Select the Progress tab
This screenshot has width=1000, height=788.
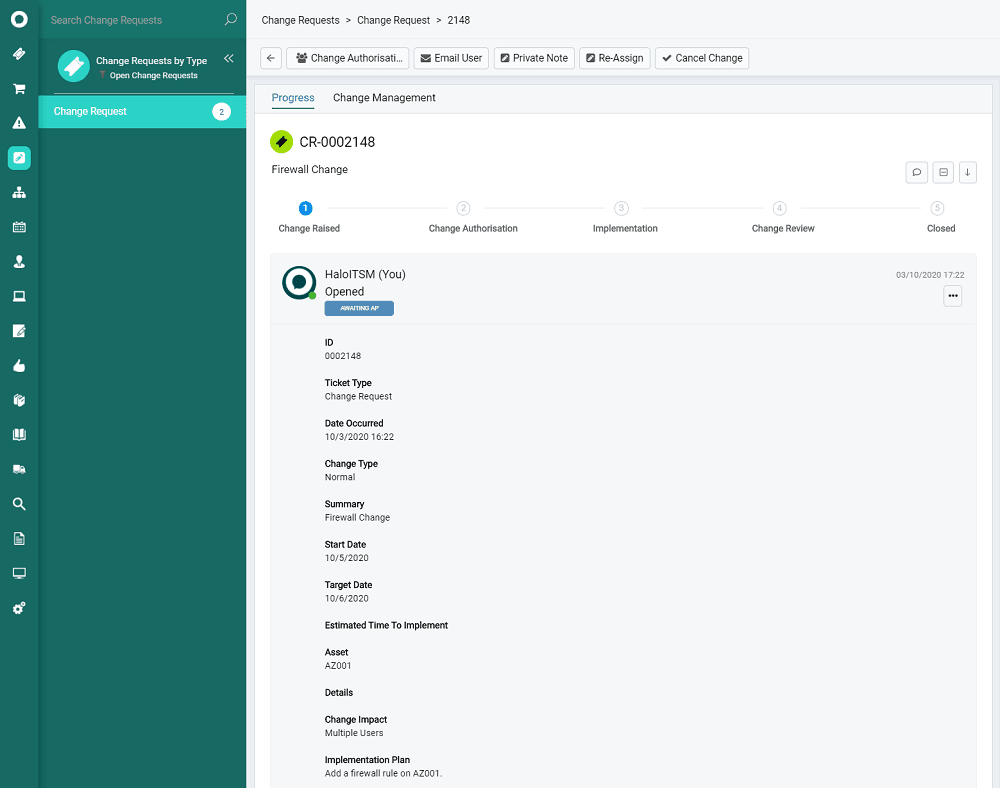click(x=292, y=97)
